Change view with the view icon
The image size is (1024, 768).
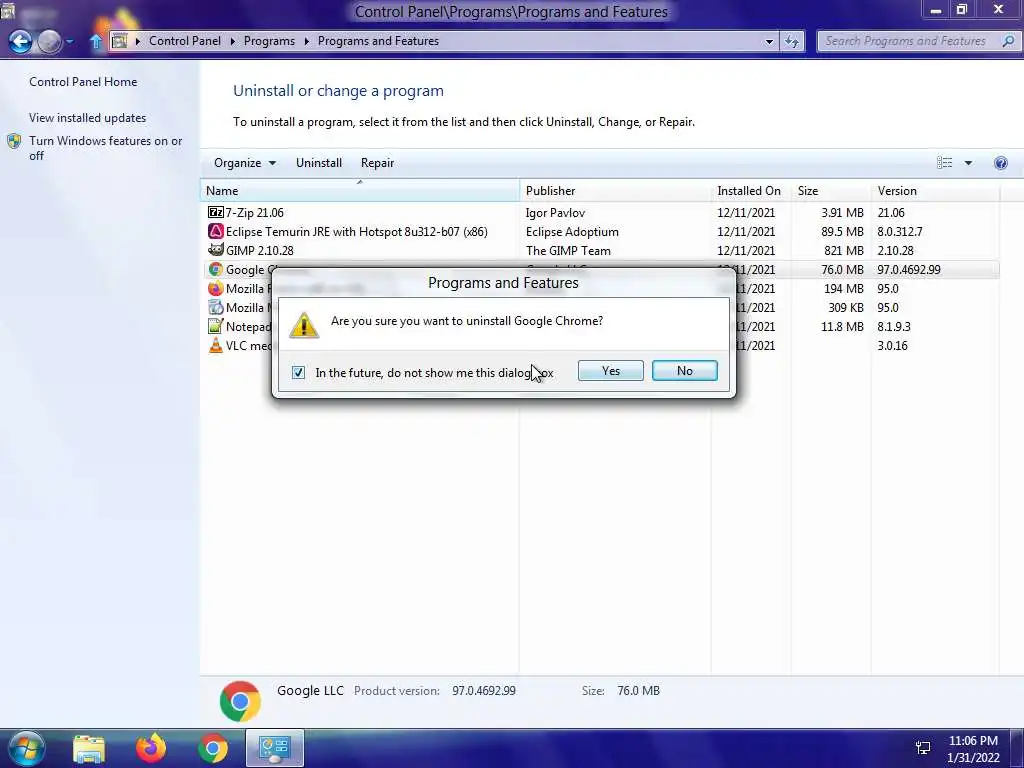click(944, 163)
